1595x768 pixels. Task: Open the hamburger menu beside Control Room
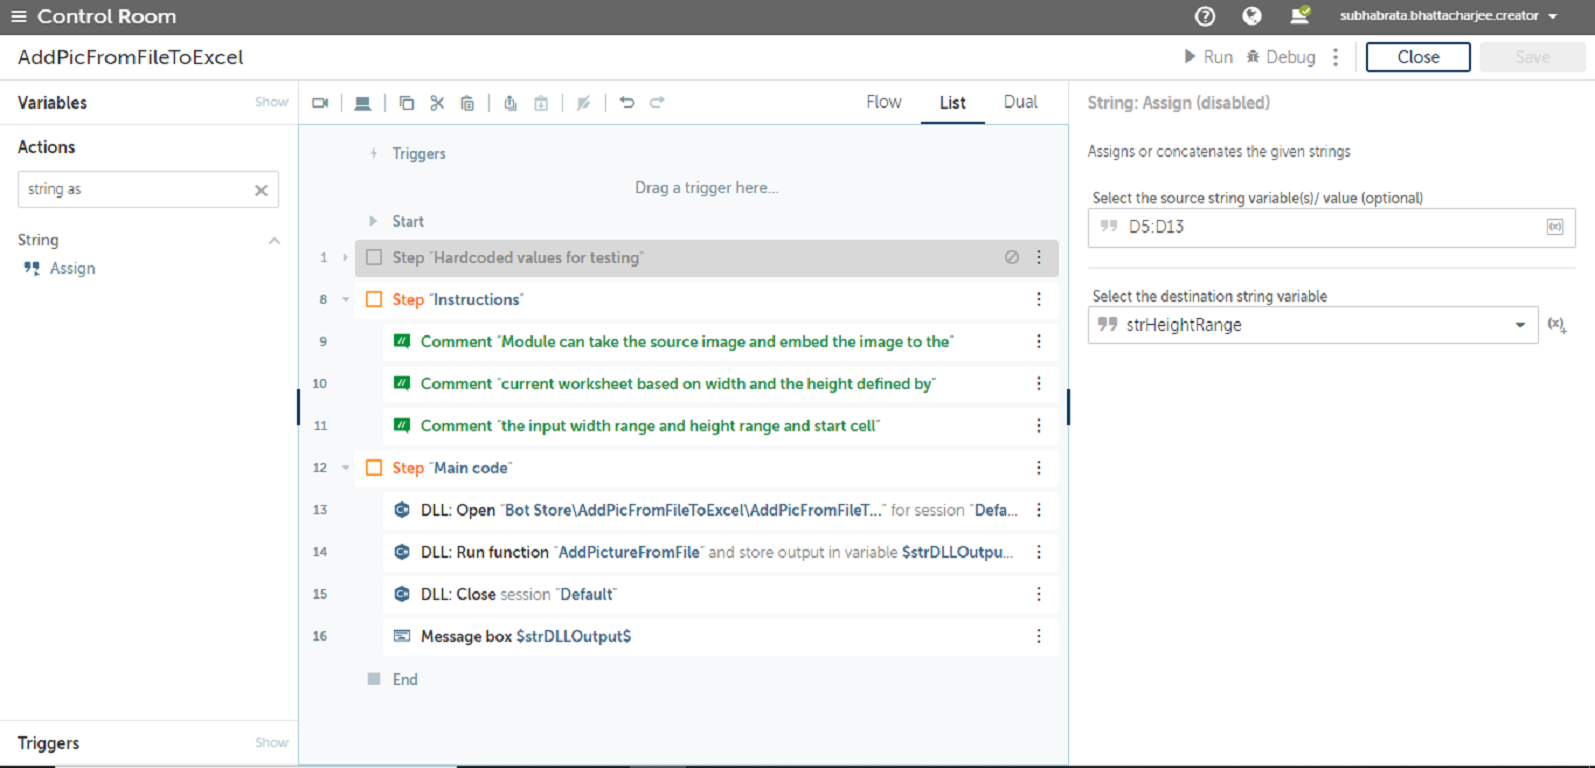[19, 16]
